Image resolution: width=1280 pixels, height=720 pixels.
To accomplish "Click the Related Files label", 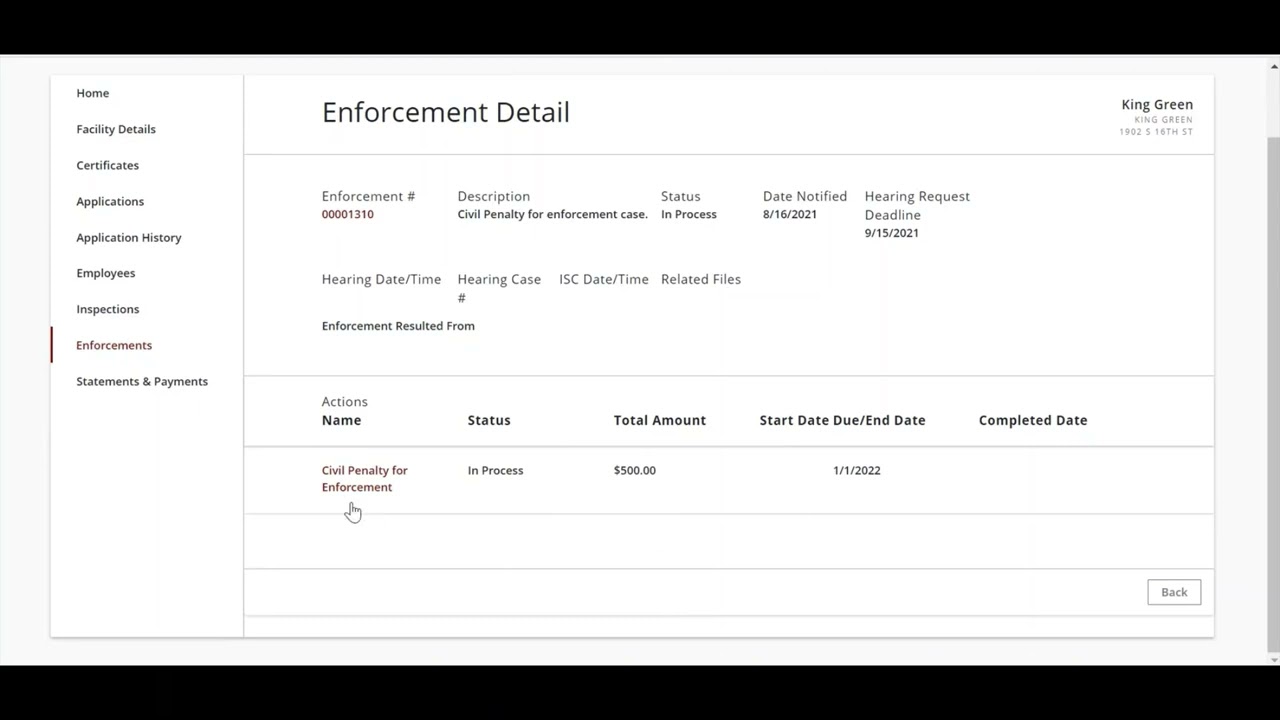I will (x=701, y=279).
